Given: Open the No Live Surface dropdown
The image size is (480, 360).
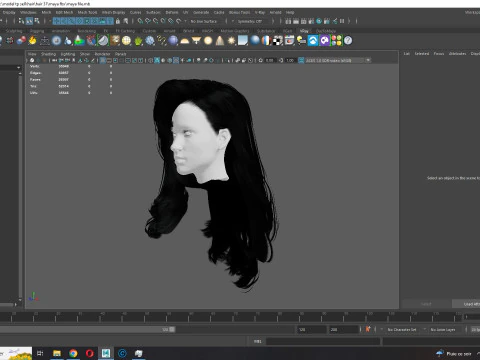Looking at the screenshot, I should (x=204, y=21).
